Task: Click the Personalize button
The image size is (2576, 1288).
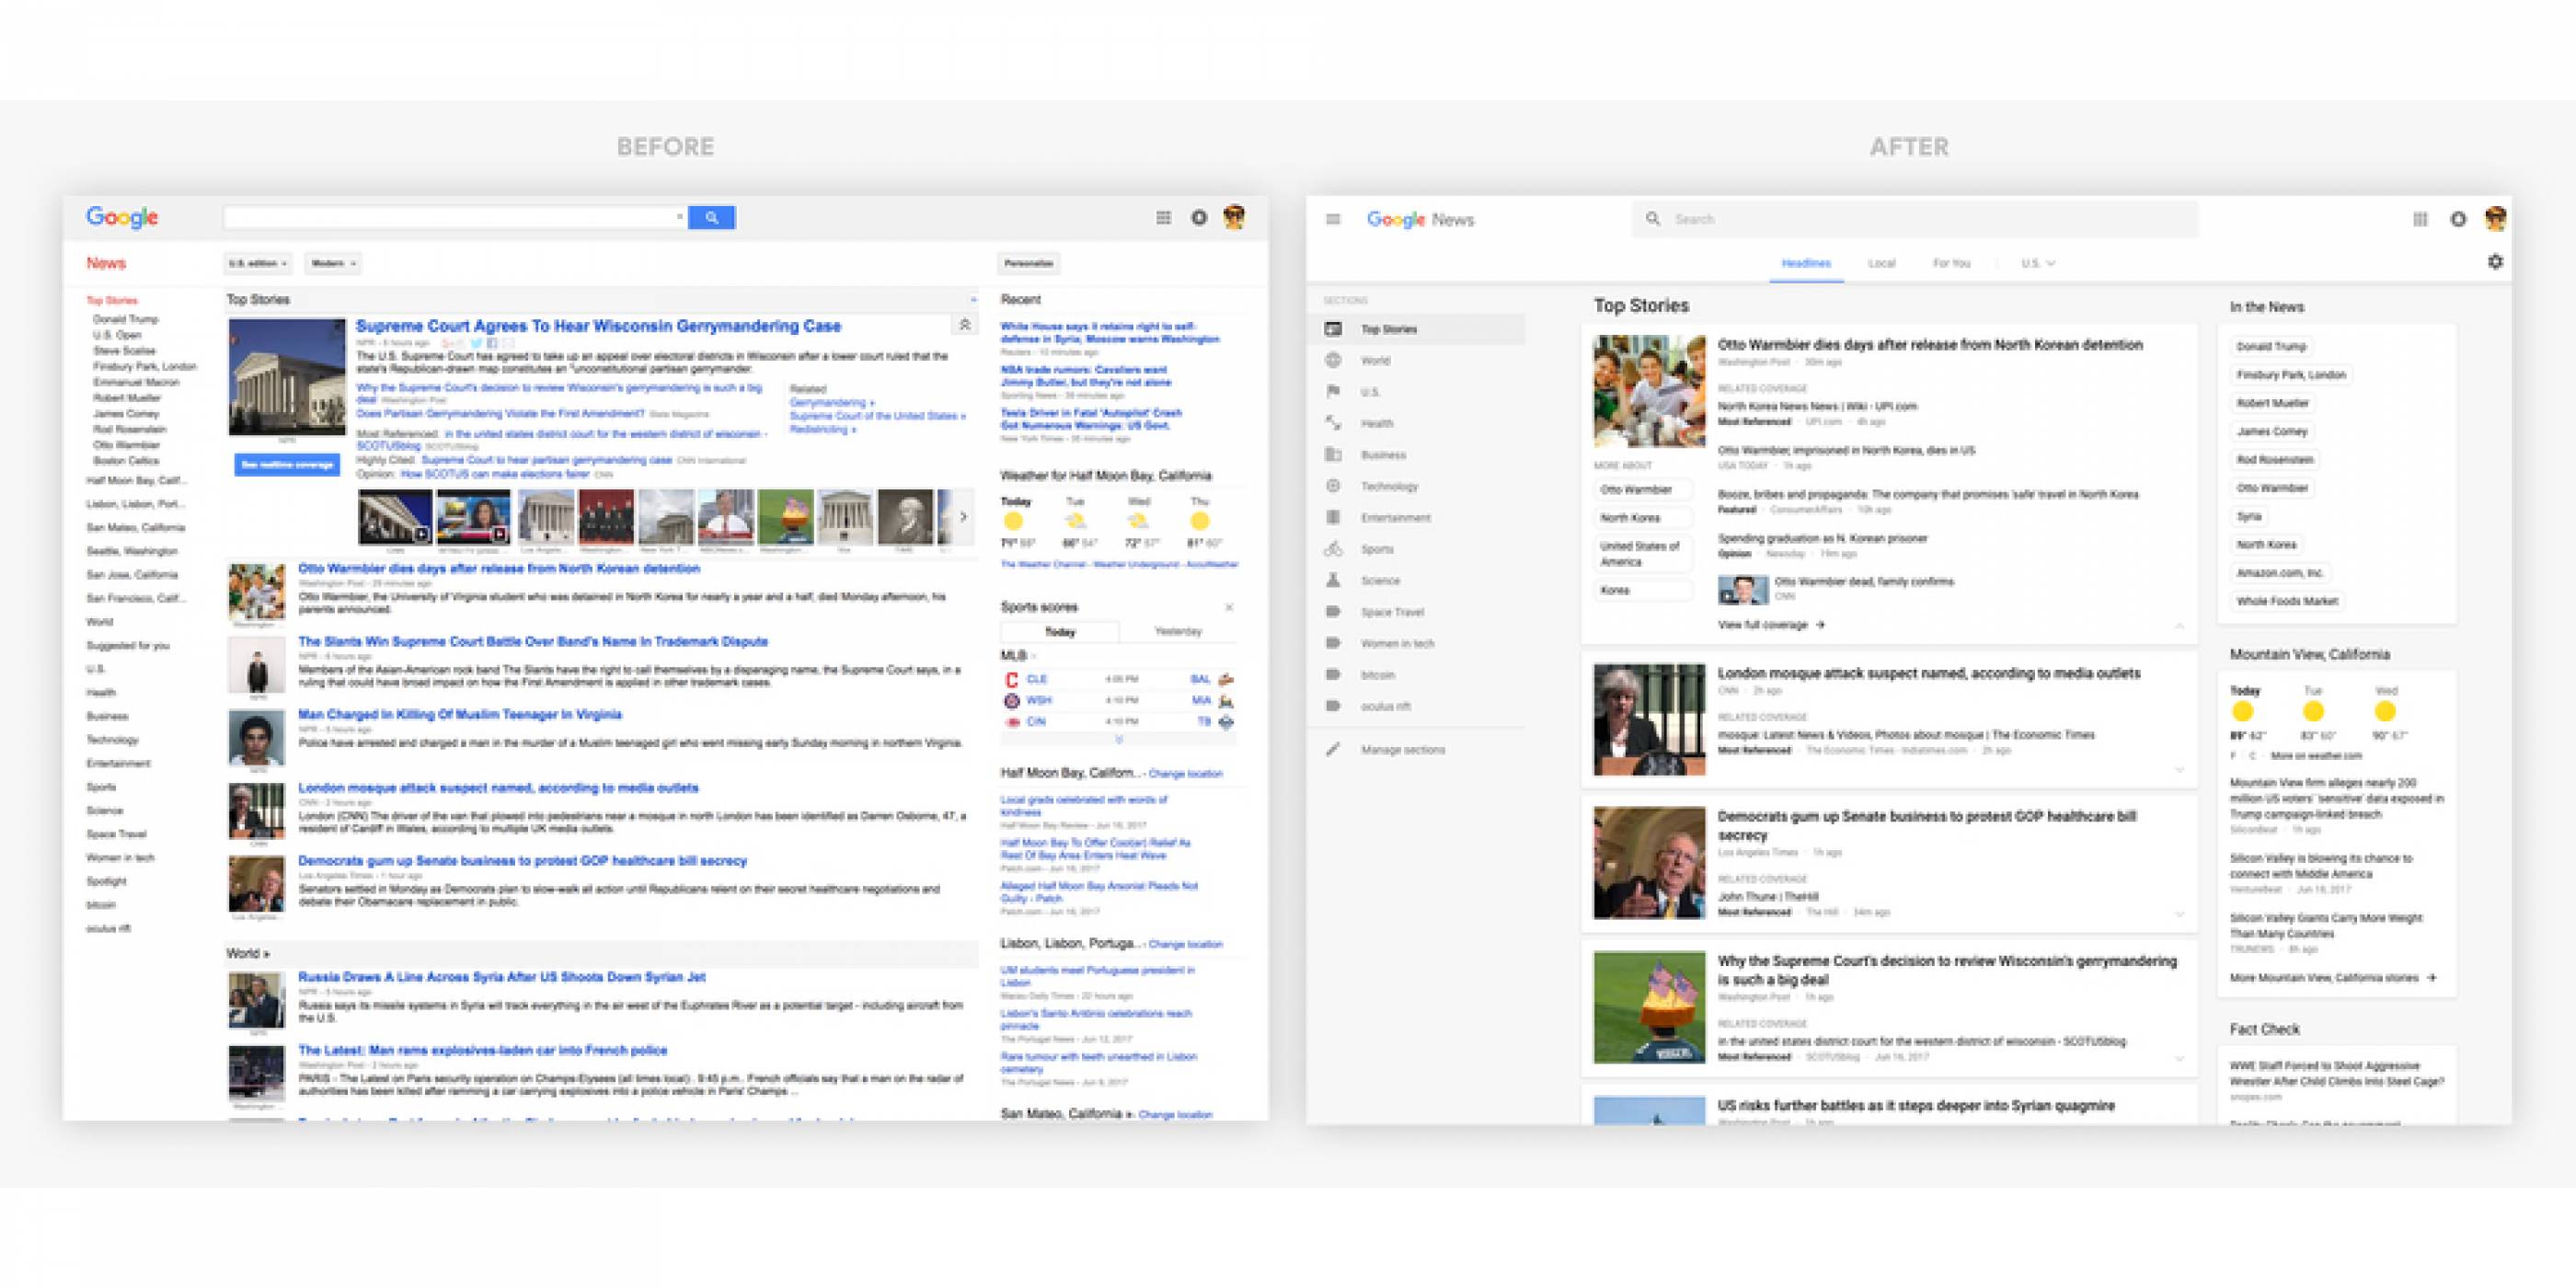Action: click(x=1028, y=263)
